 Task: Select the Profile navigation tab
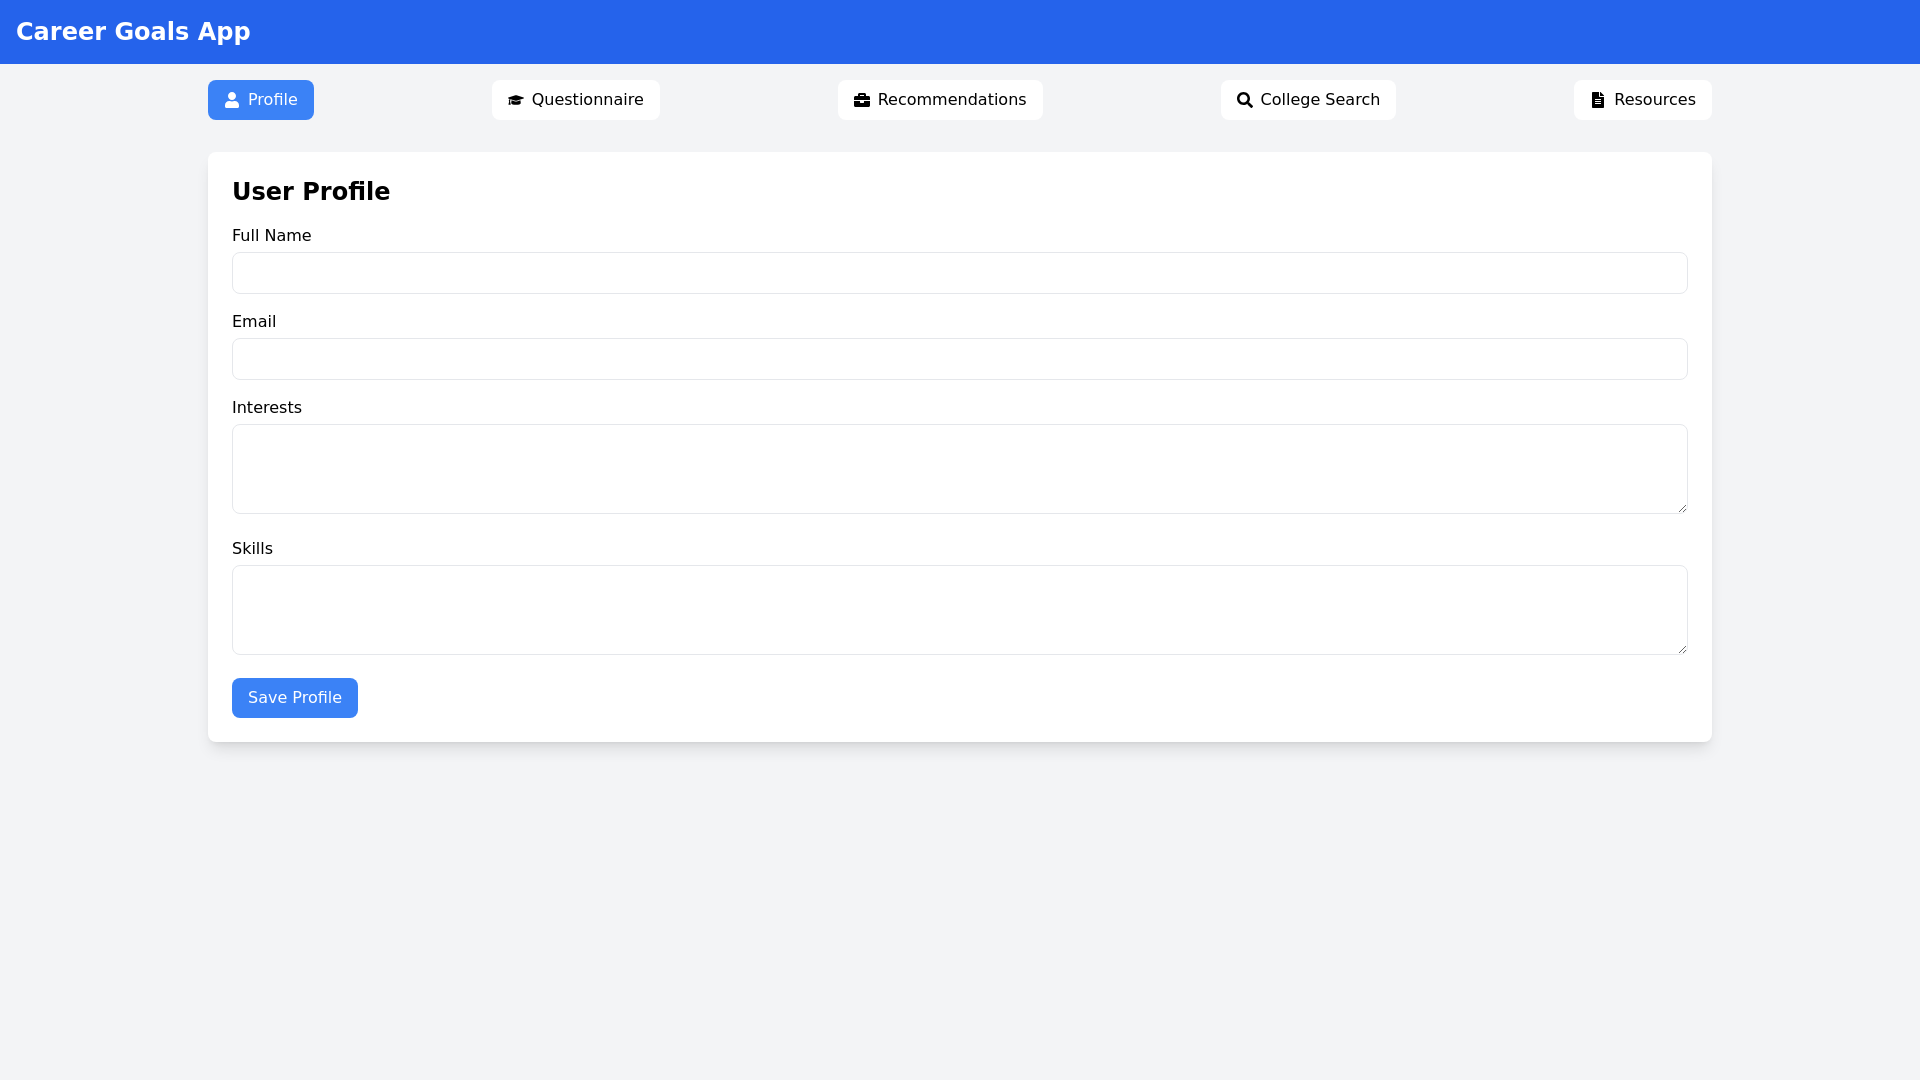[x=260, y=99]
